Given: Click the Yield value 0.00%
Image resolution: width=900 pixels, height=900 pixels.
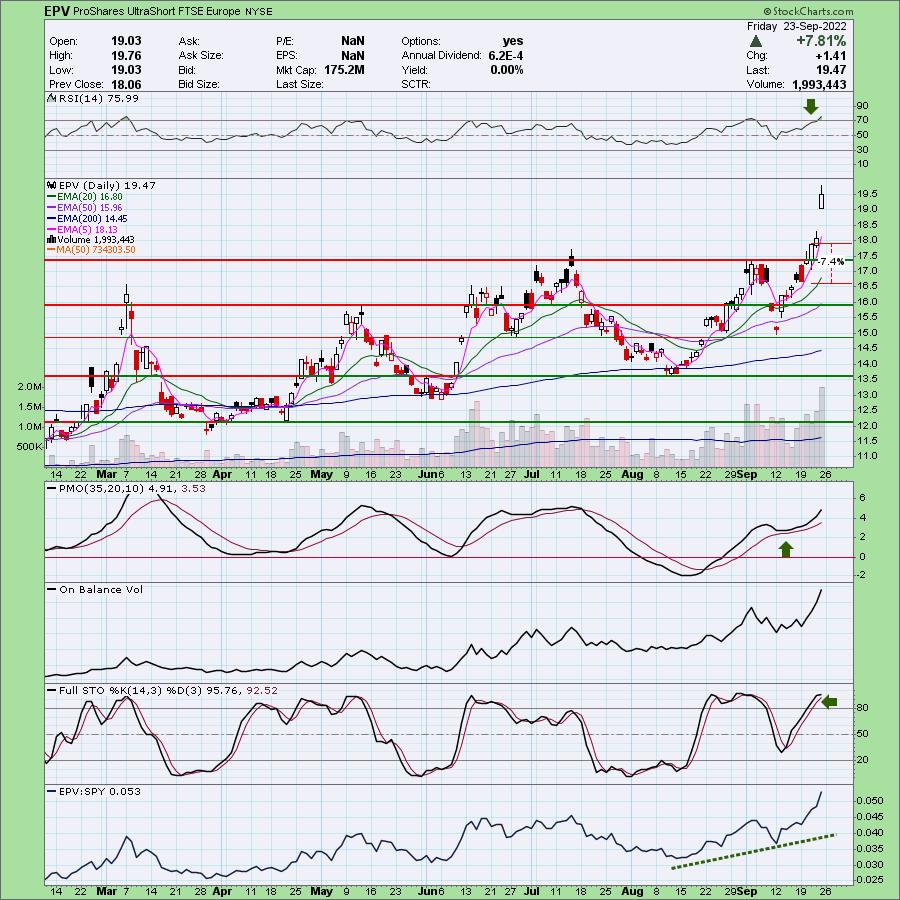Looking at the screenshot, I should coord(507,70).
